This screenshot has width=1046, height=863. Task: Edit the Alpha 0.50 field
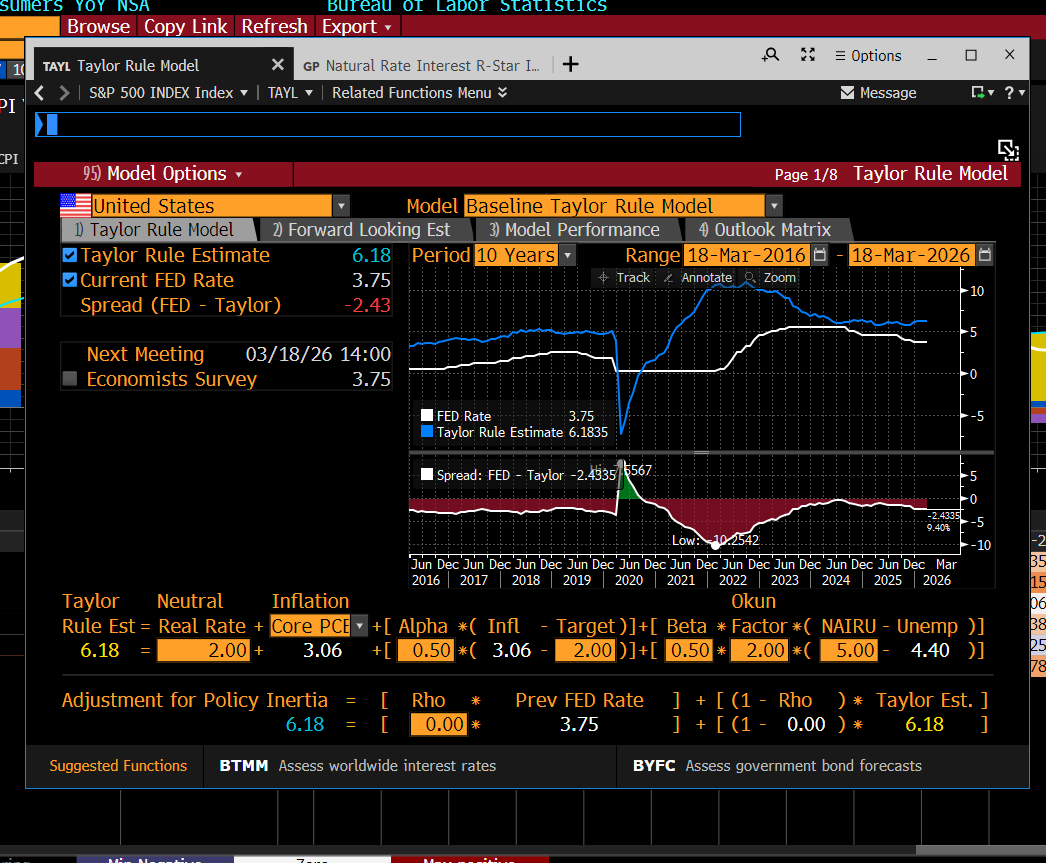click(425, 650)
